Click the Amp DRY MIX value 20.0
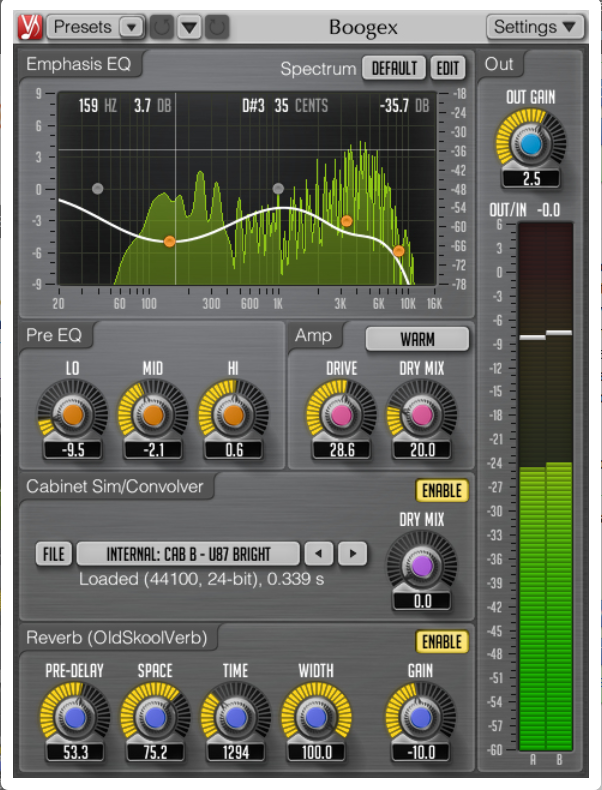Viewport: 602px width, 790px height. 422,450
